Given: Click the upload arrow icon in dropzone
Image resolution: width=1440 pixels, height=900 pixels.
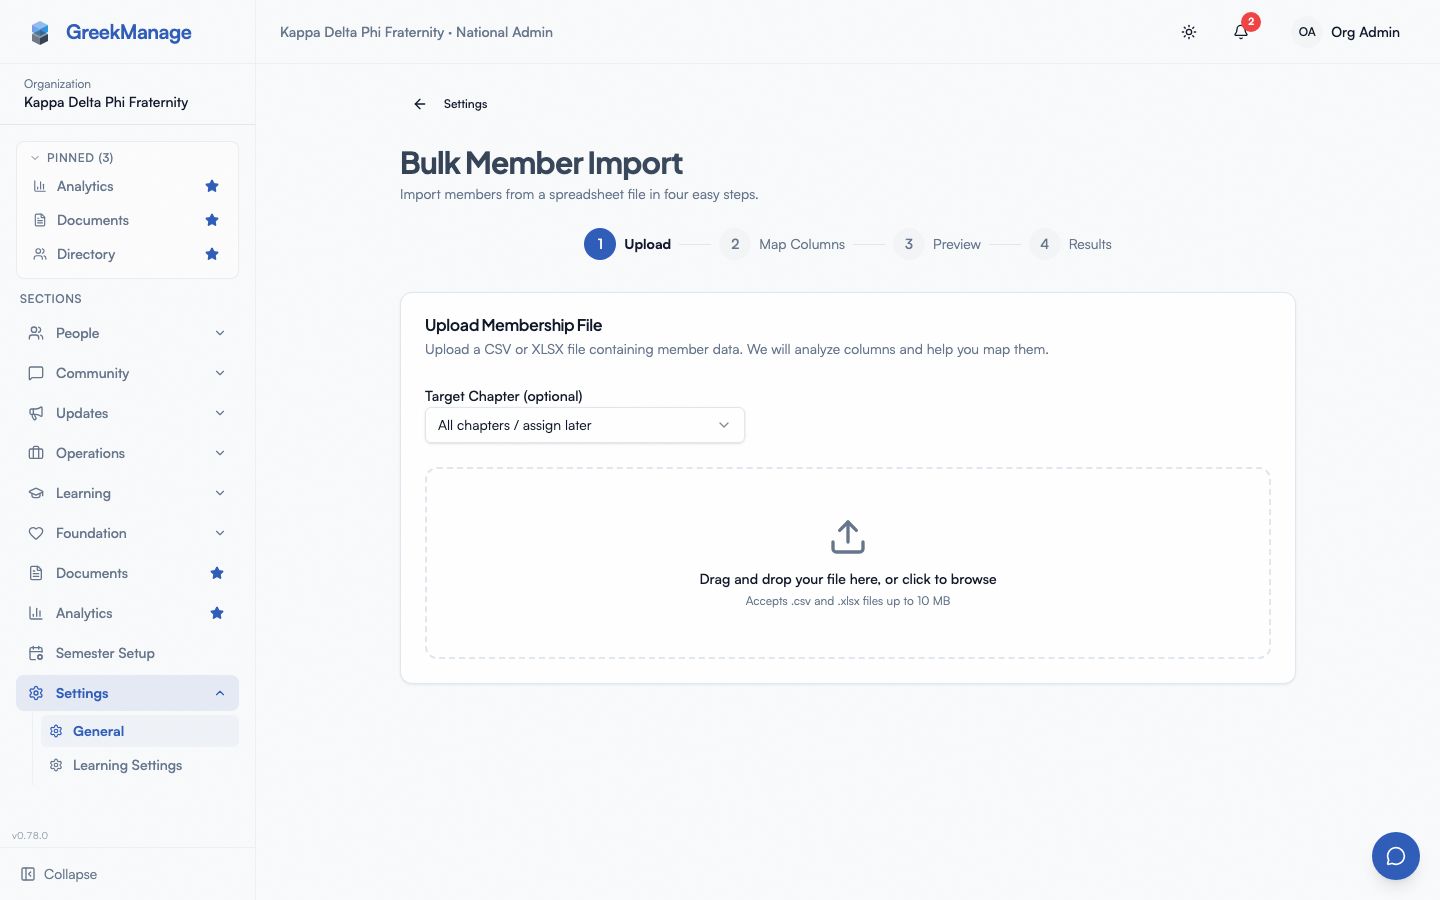Looking at the screenshot, I should pos(848,537).
